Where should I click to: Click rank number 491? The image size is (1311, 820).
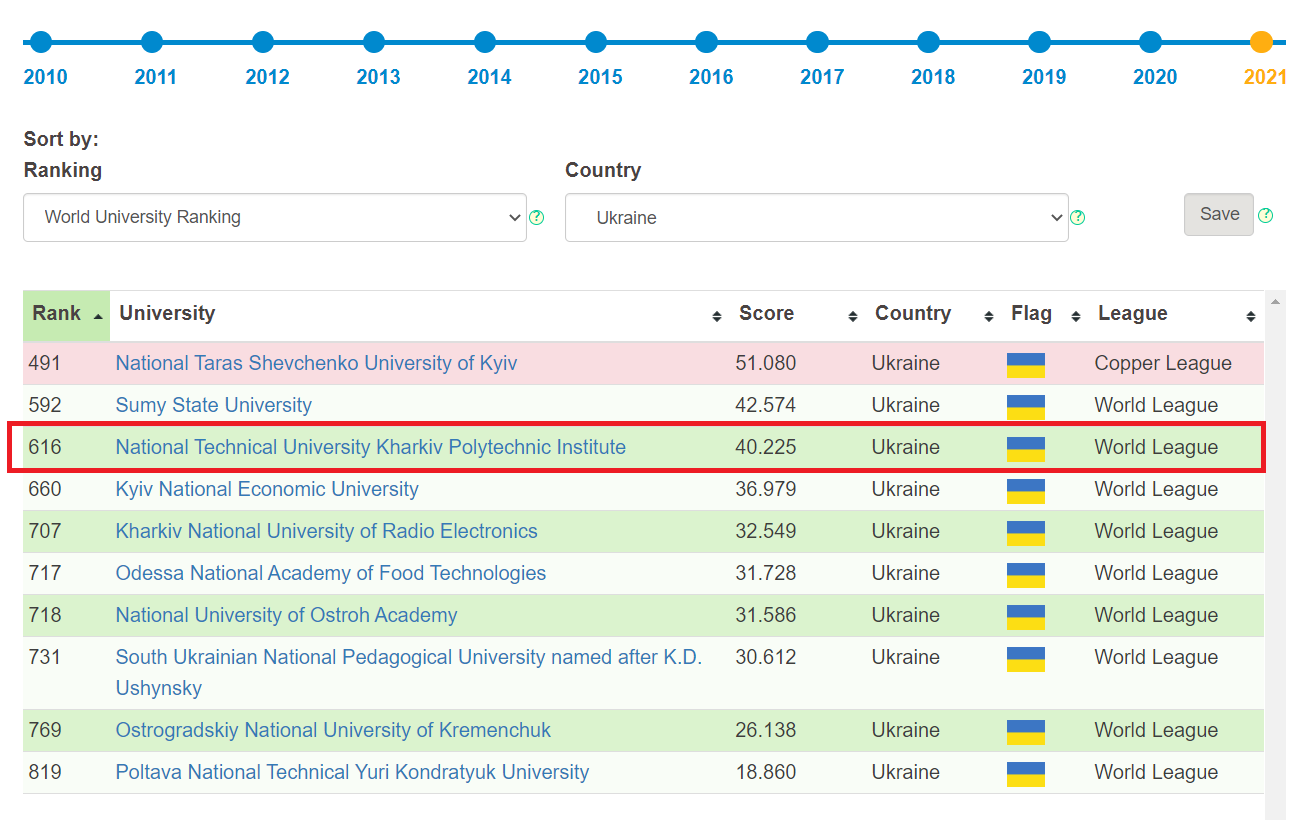point(45,363)
